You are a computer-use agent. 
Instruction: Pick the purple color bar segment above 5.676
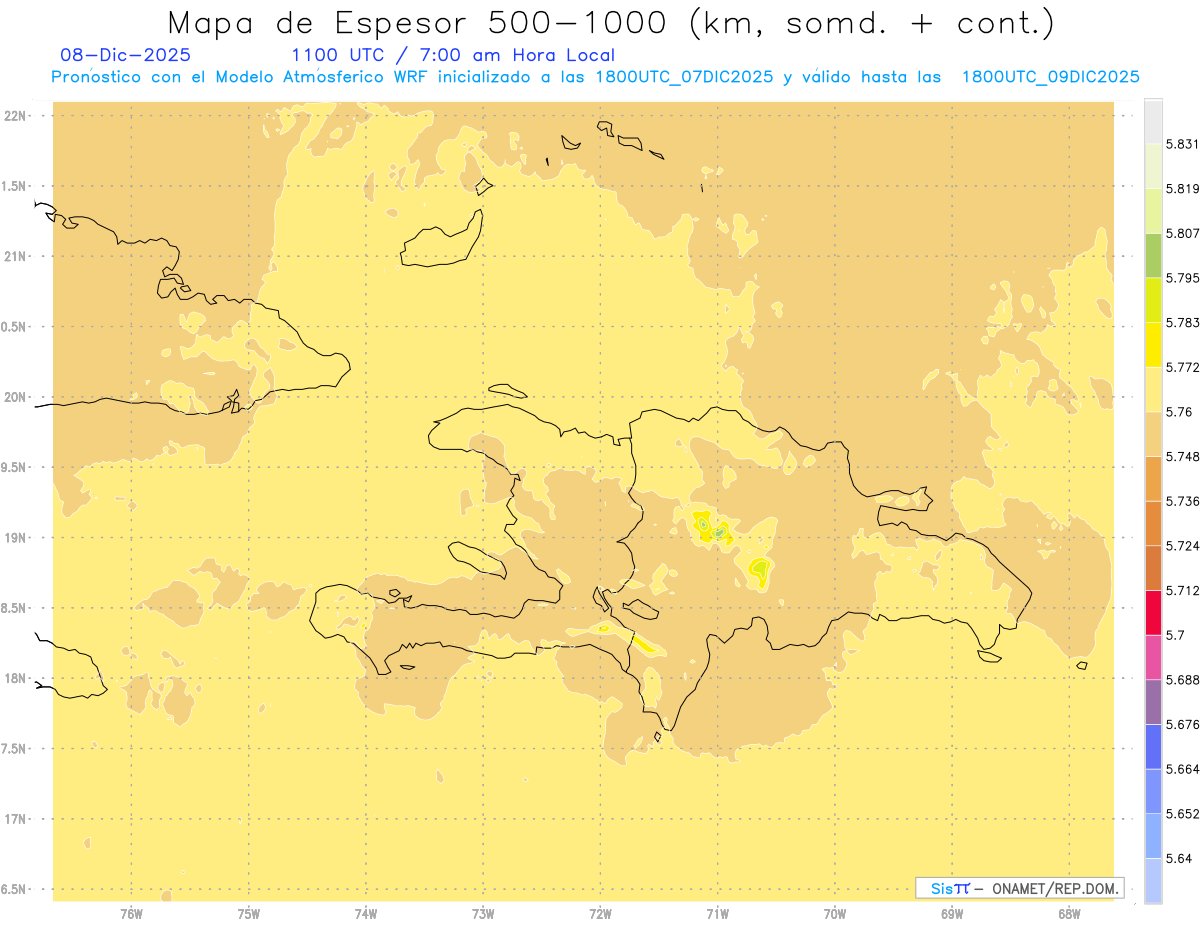point(1153,701)
